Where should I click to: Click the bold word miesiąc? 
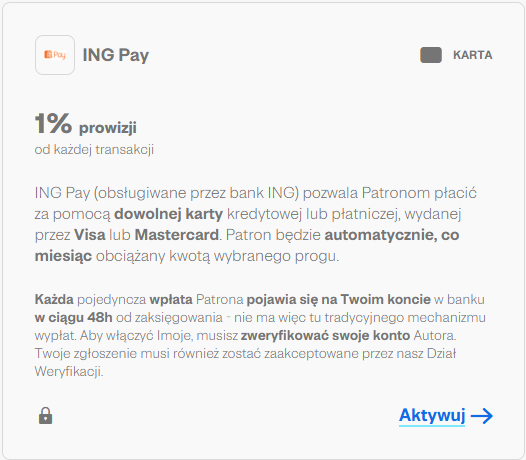[x=63, y=256]
